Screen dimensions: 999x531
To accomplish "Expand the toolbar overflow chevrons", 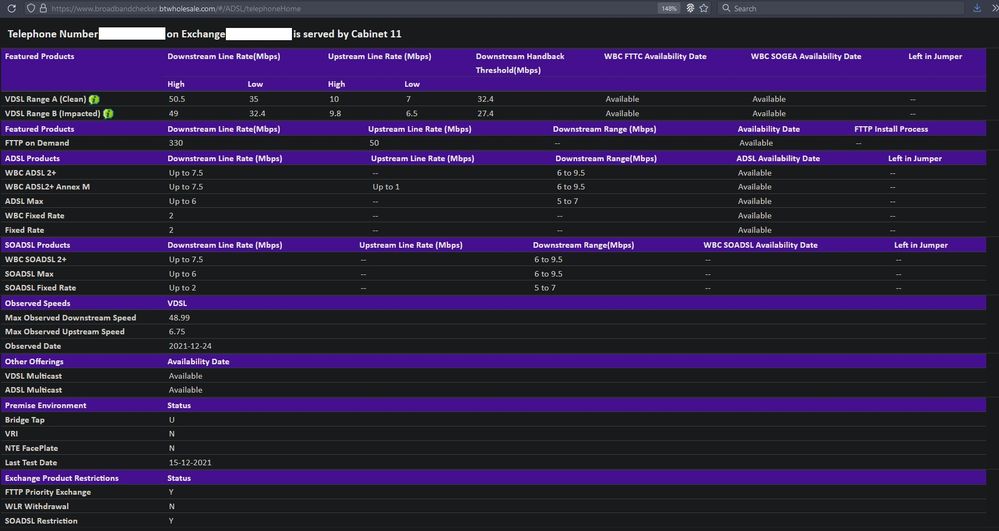I will click(x=993, y=8).
